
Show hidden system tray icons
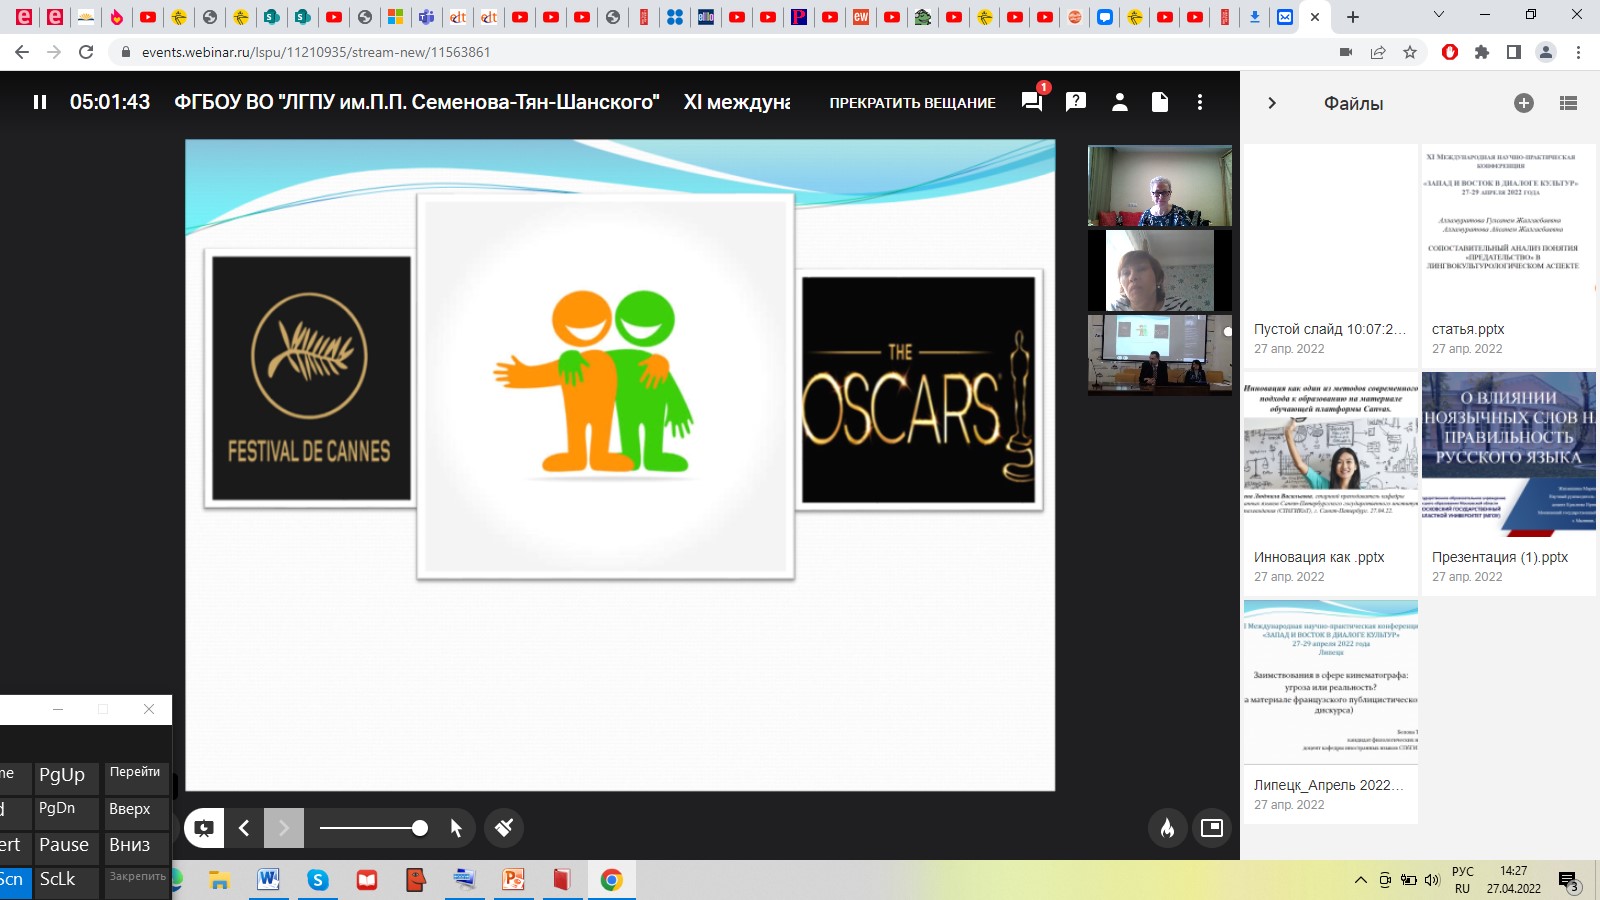(1360, 880)
